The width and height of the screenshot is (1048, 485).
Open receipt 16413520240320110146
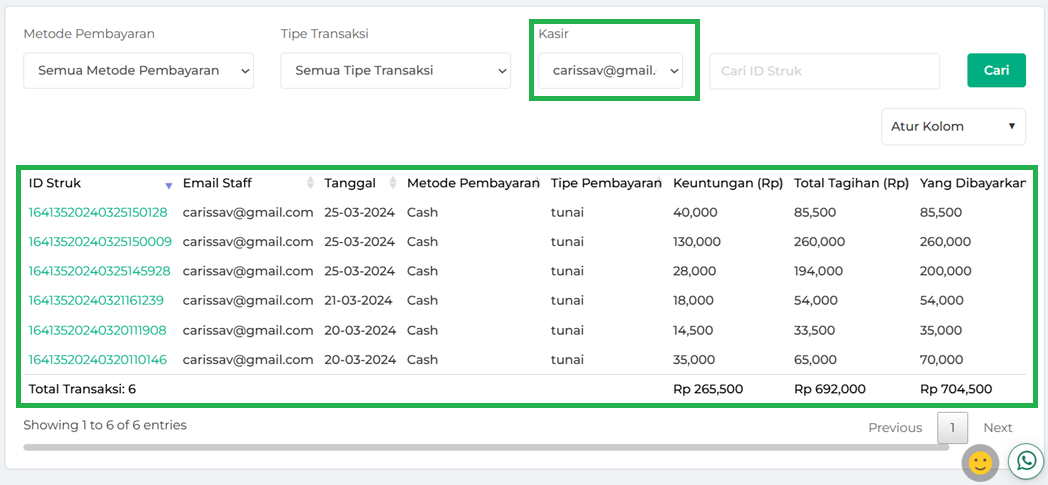(x=97, y=359)
